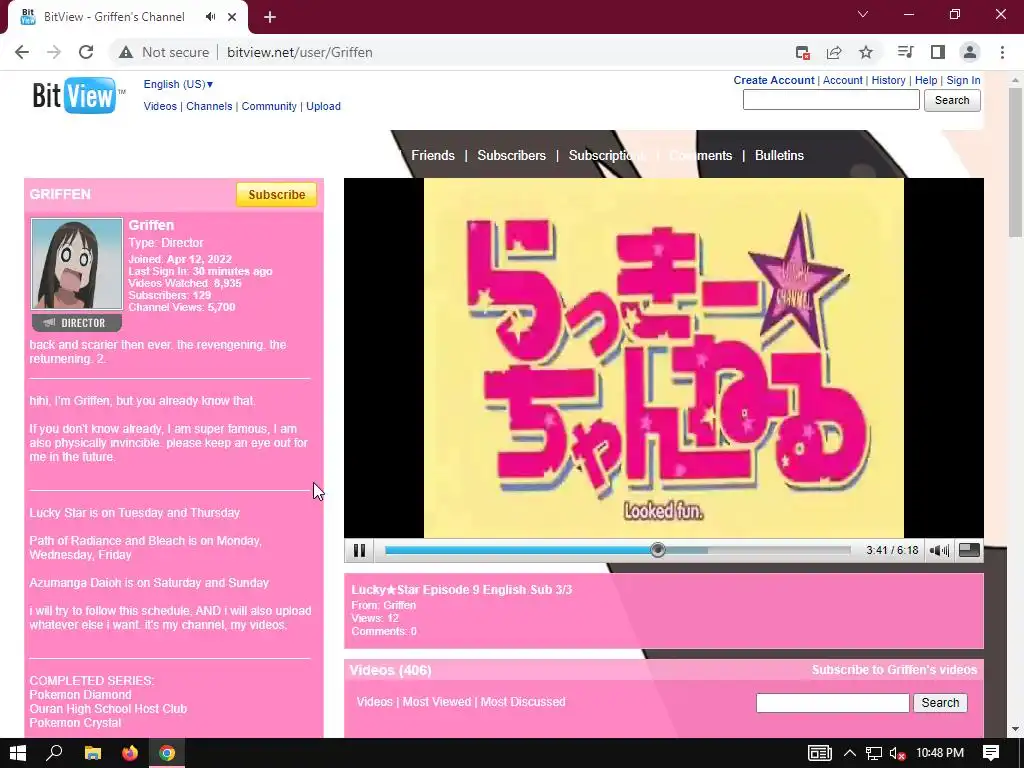Open the Subscriptions channel tab
Viewport: 1024px width, 768px height.
coord(607,155)
